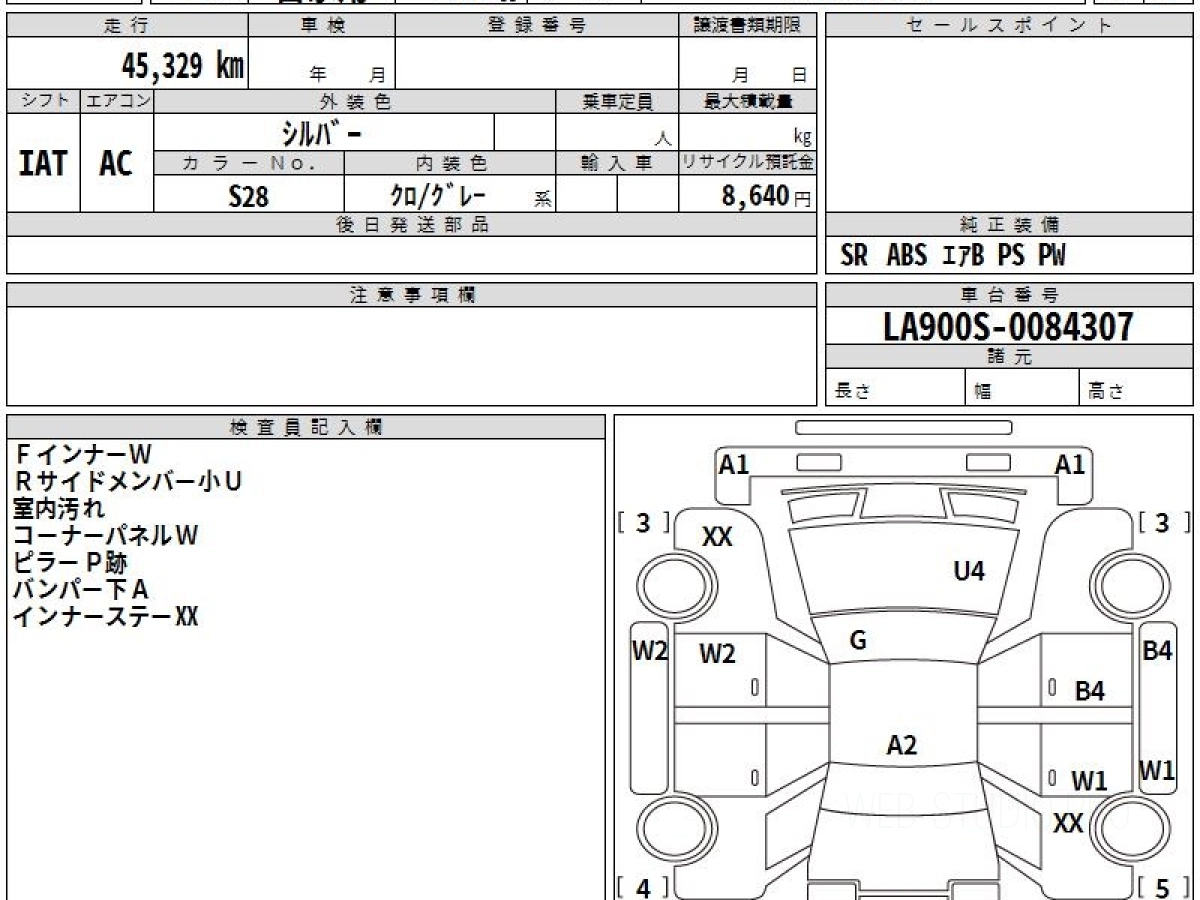Click the リサイクル預託金 header
This screenshot has height=900, width=1200.
(x=748, y=163)
